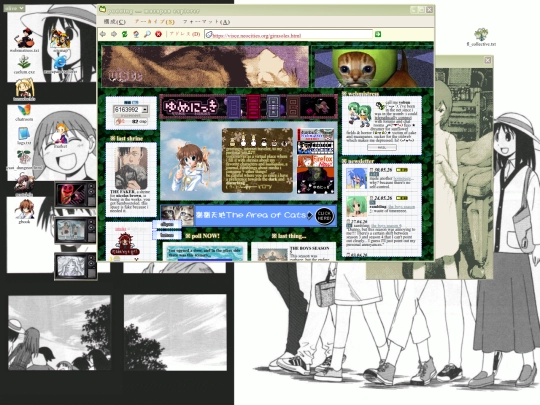Click the anime girl in sky banner
Image resolution: width=540 pixels, height=405 pixels.
(x=190, y=166)
